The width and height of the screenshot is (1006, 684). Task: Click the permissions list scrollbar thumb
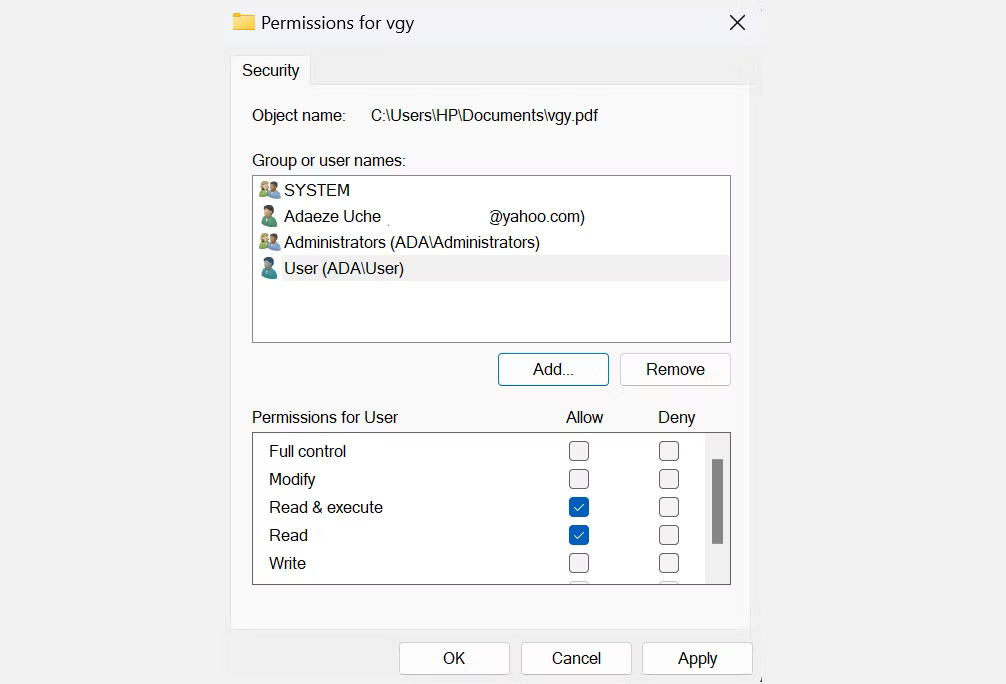tap(717, 501)
